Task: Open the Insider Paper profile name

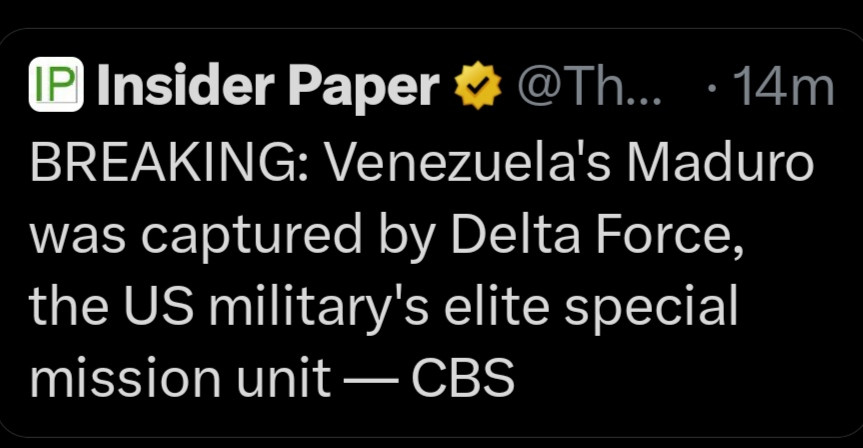Action: point(267,89)
